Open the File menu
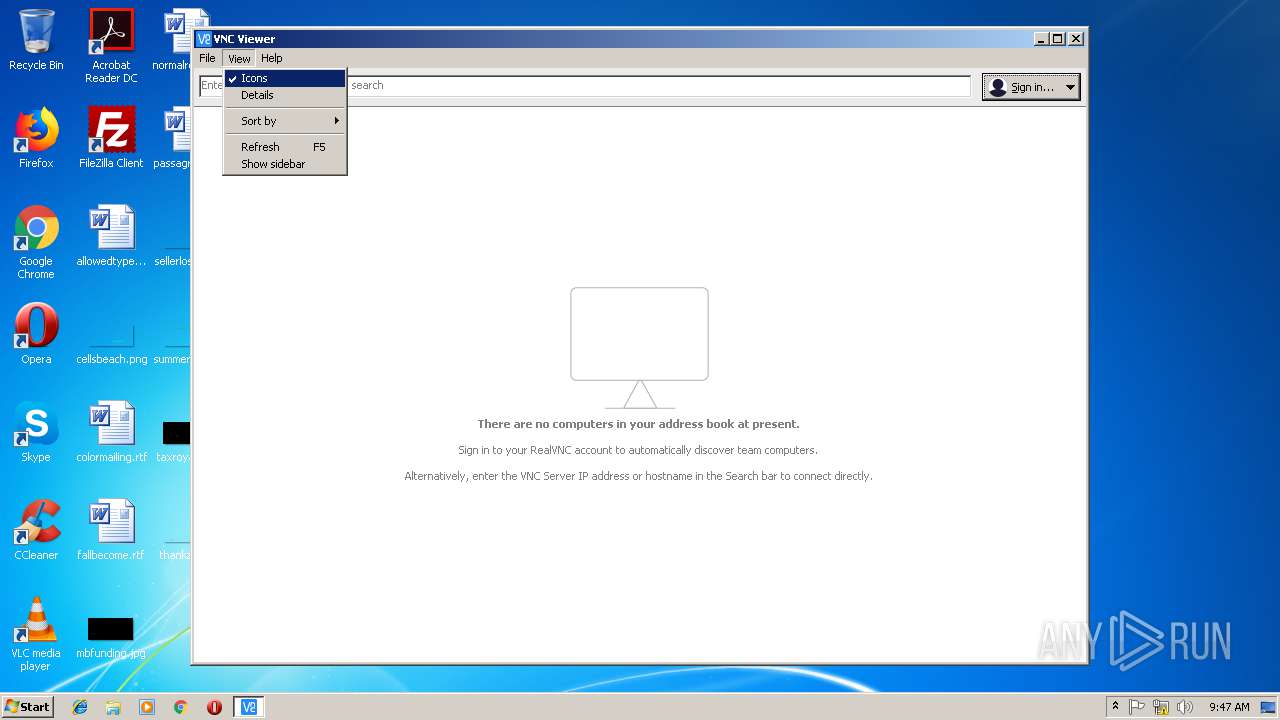 [x=207, y=58]
